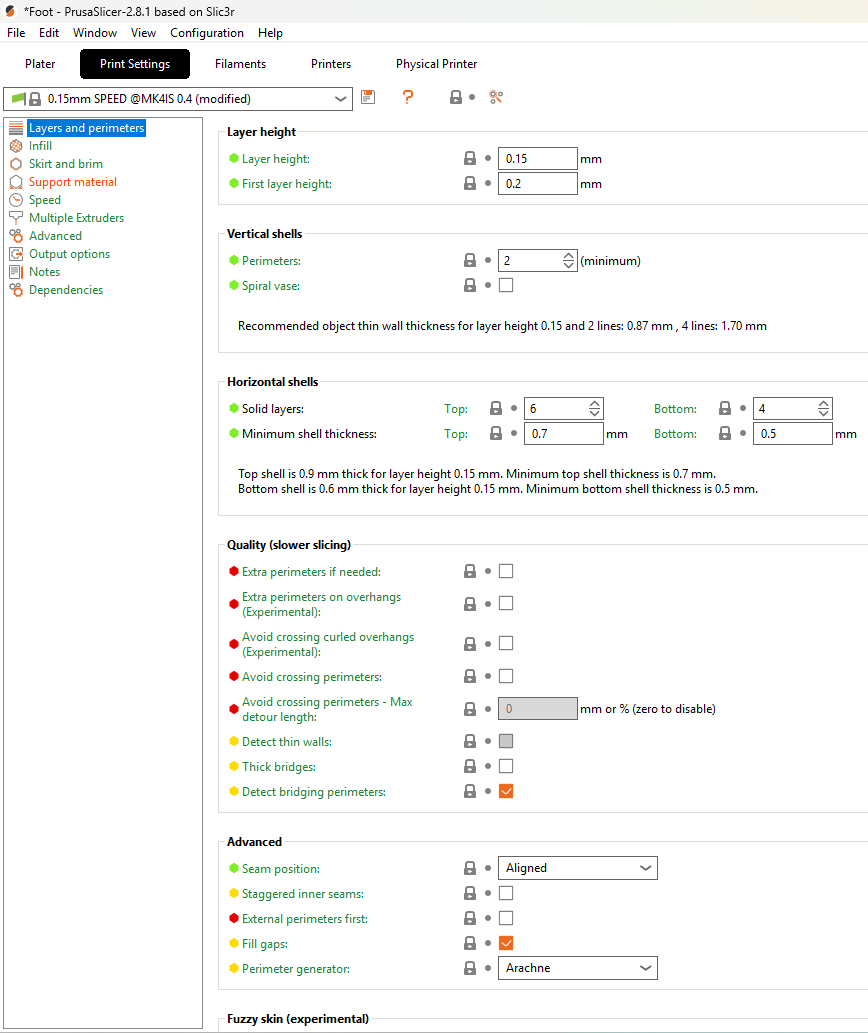Open the File menu

(x=16, y=33)
